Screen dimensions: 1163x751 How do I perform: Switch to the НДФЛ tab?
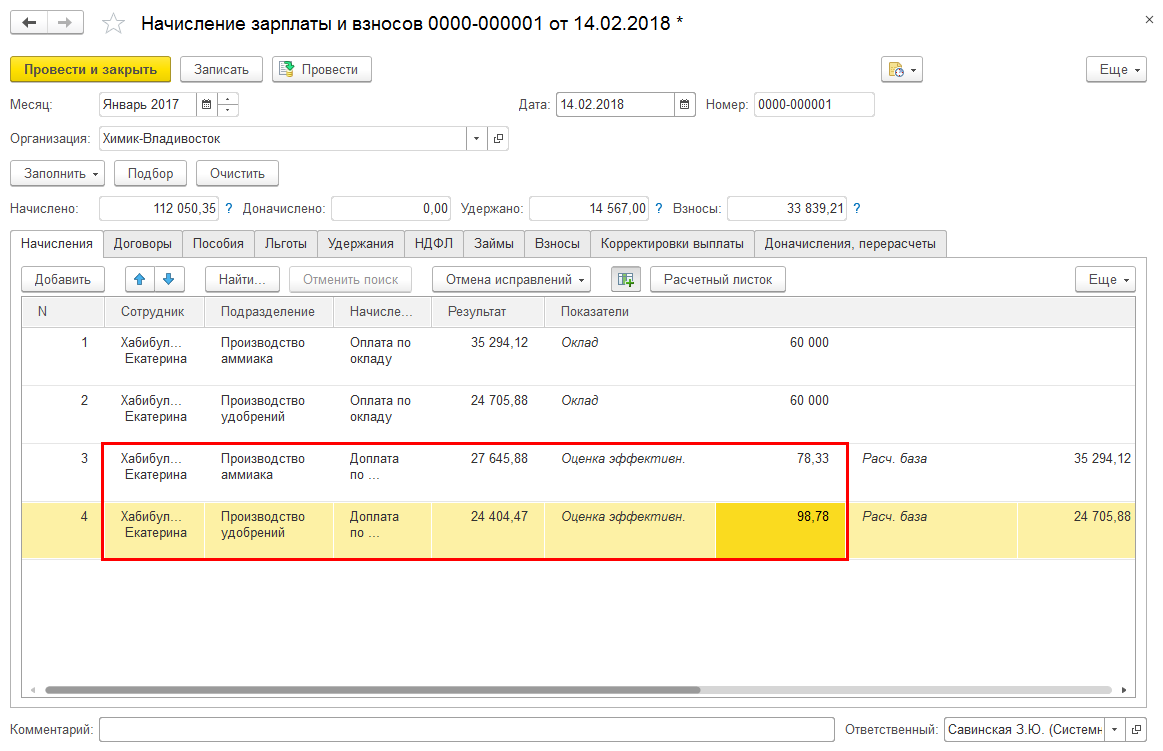434,243
